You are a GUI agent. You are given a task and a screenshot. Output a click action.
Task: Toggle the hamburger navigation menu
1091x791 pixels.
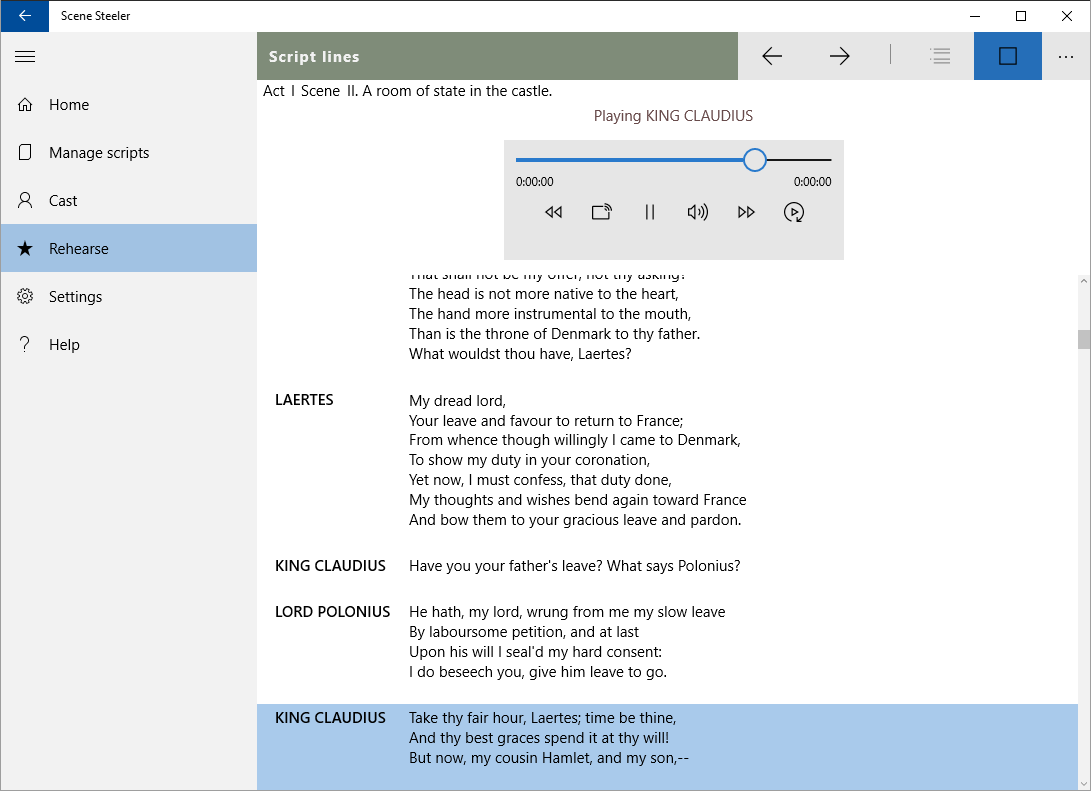(25, 56)
